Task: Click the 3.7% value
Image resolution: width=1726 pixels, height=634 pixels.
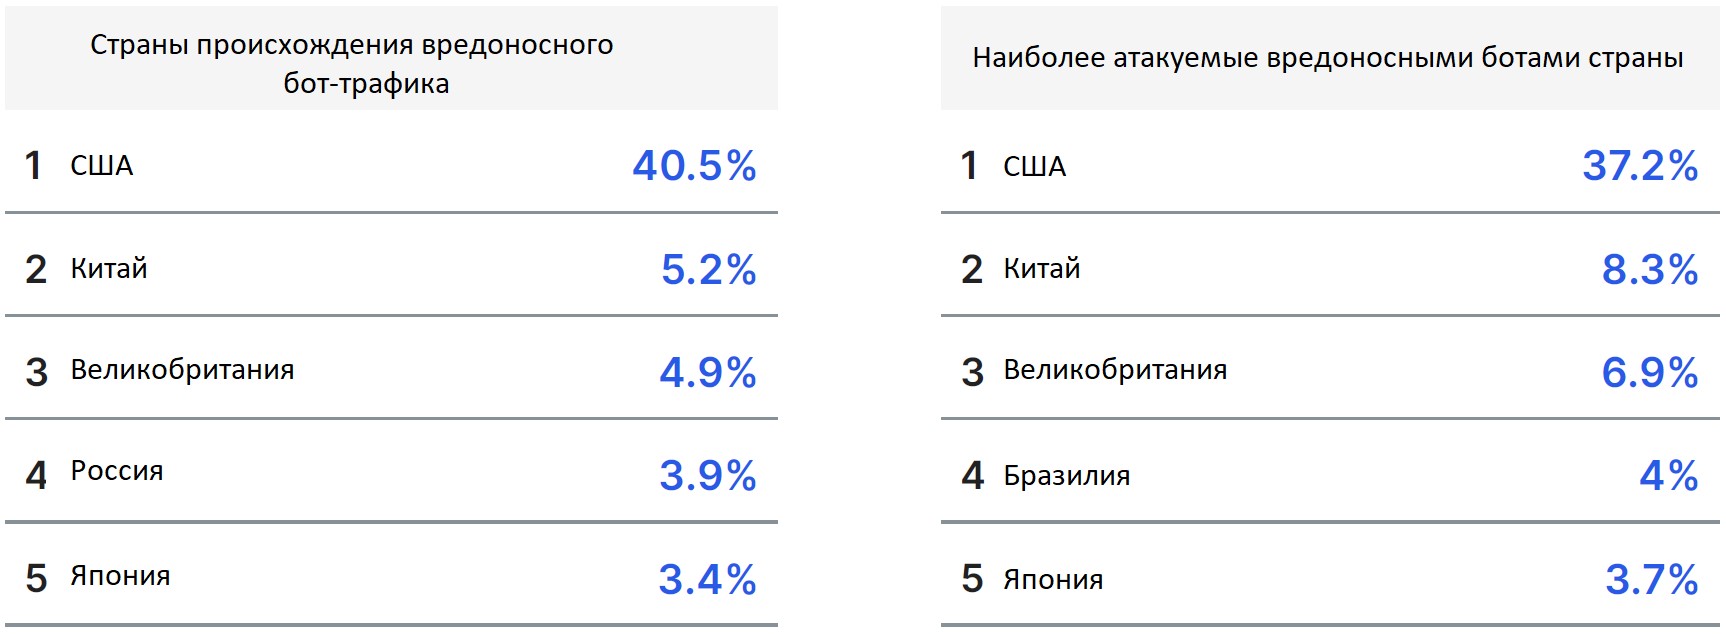Action: tap(1652, 579)
